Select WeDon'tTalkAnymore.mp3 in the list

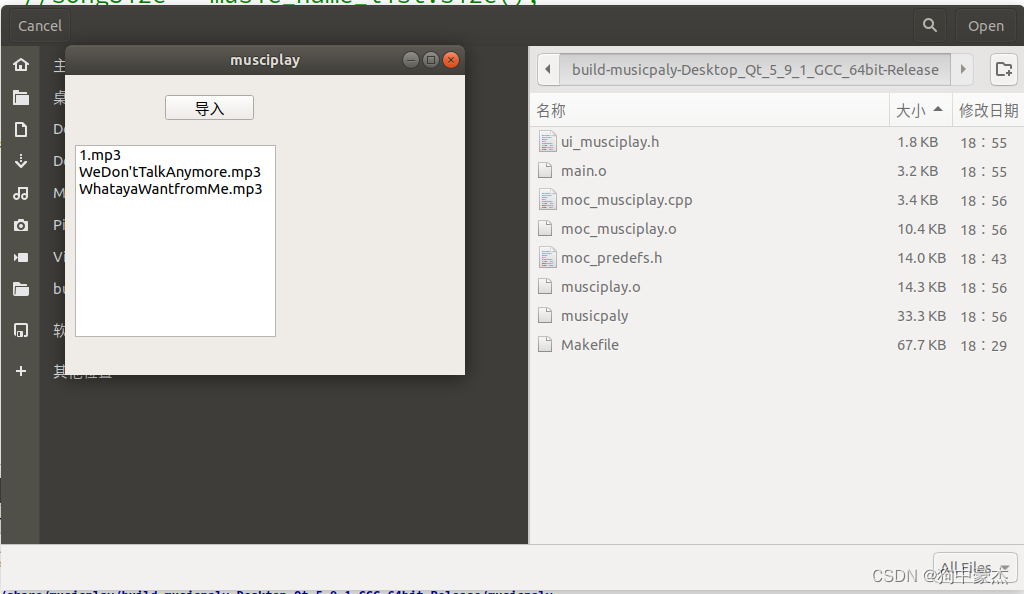tap(170, 172)
